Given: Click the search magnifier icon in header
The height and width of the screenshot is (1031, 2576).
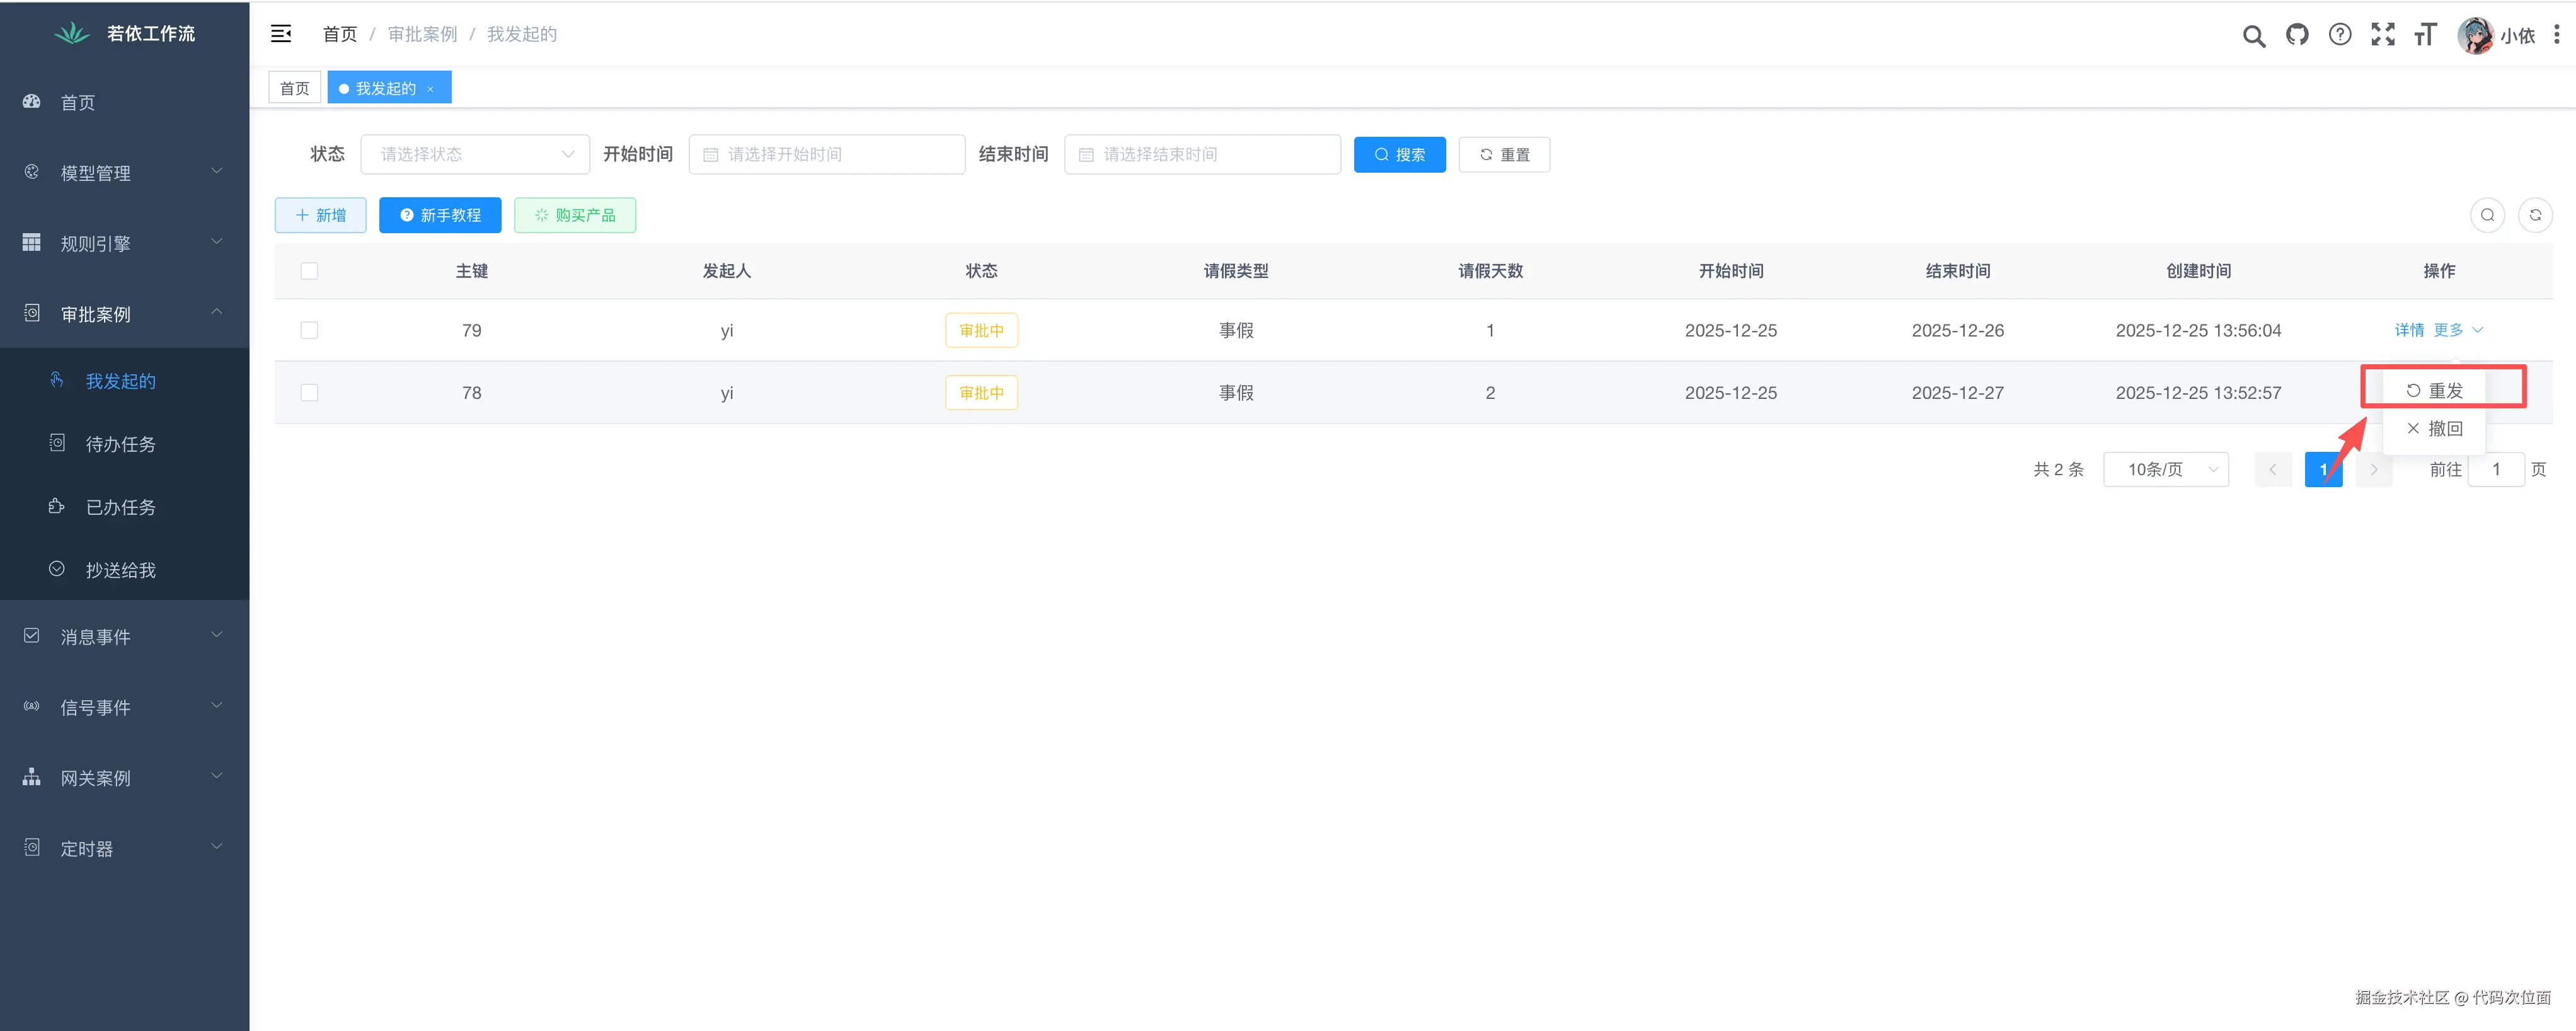Looking at the screenshot, I should tap(2253, 36).
